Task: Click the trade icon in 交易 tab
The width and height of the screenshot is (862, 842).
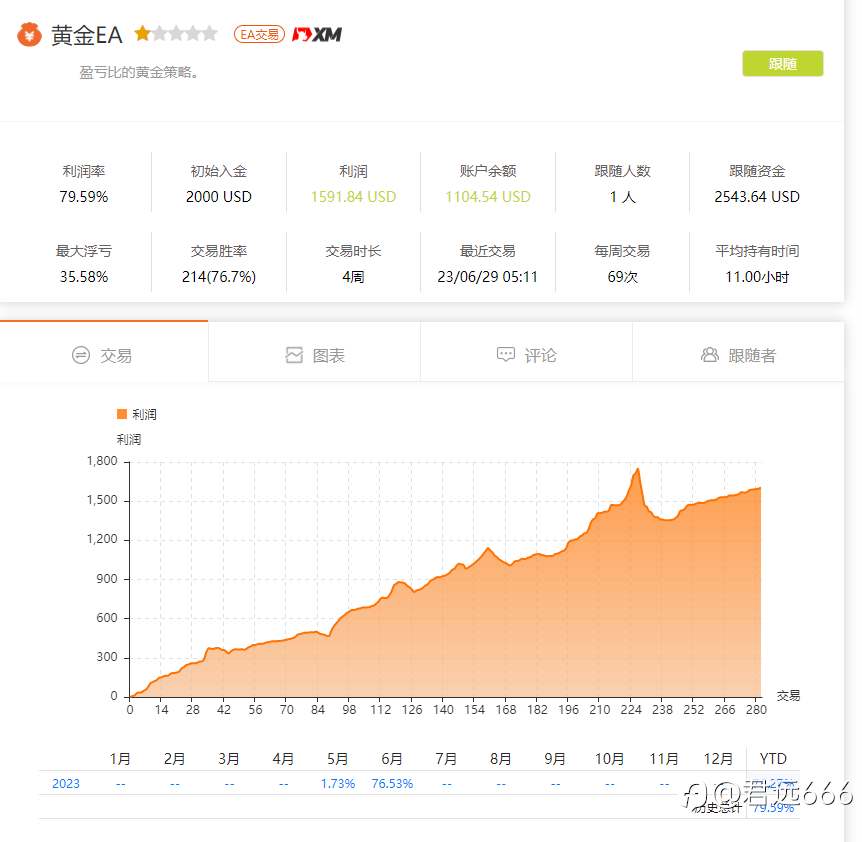Action: coord(81,355)
